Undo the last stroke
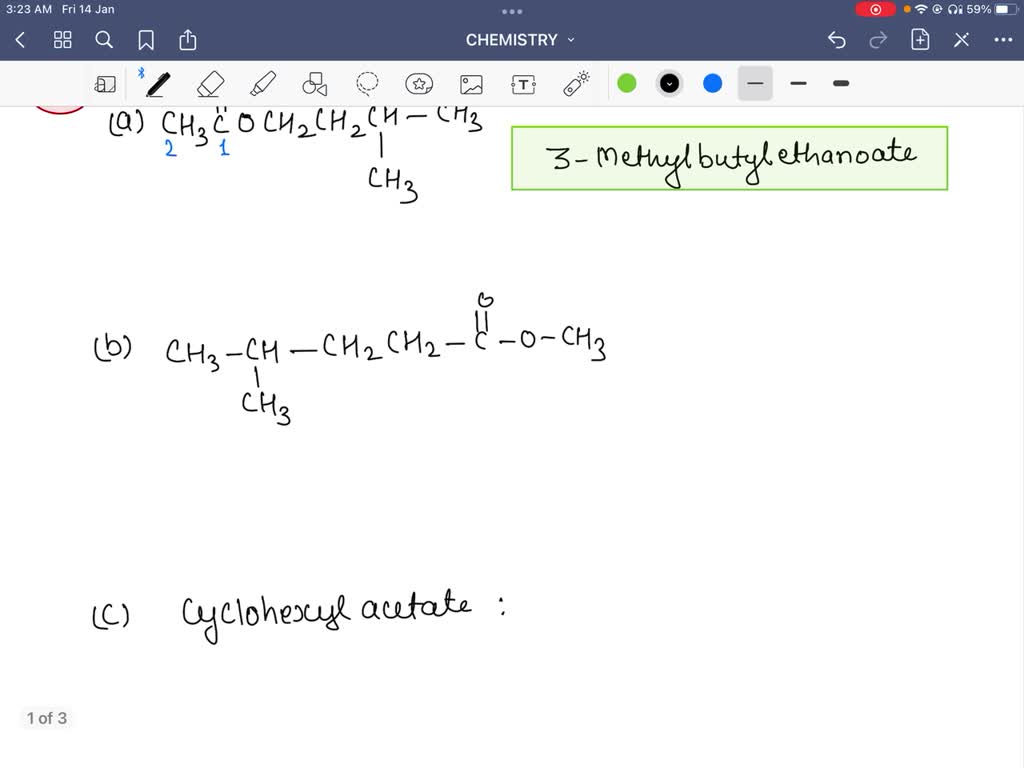This screenshot has height=768, width=1024. (x=836, y=40)
